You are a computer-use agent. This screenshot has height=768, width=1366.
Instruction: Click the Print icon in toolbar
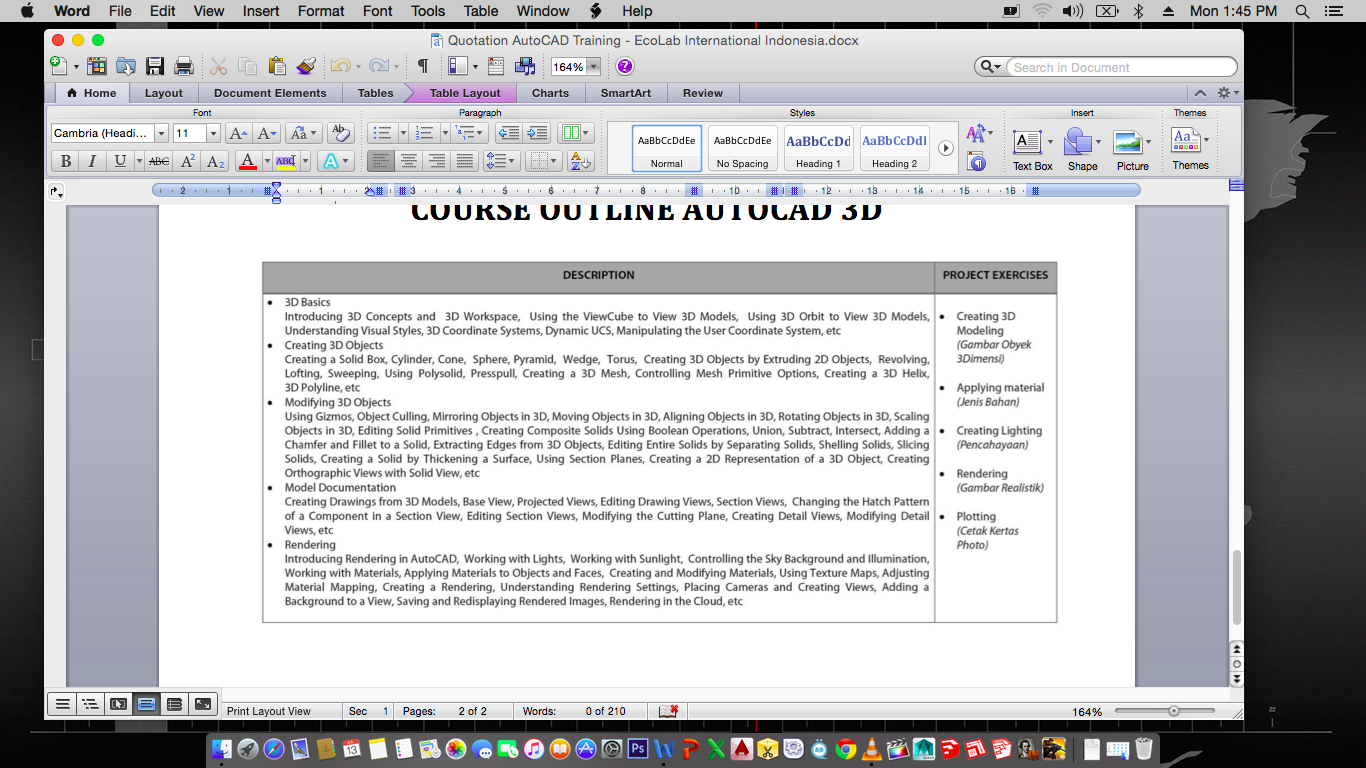(184, 67)
